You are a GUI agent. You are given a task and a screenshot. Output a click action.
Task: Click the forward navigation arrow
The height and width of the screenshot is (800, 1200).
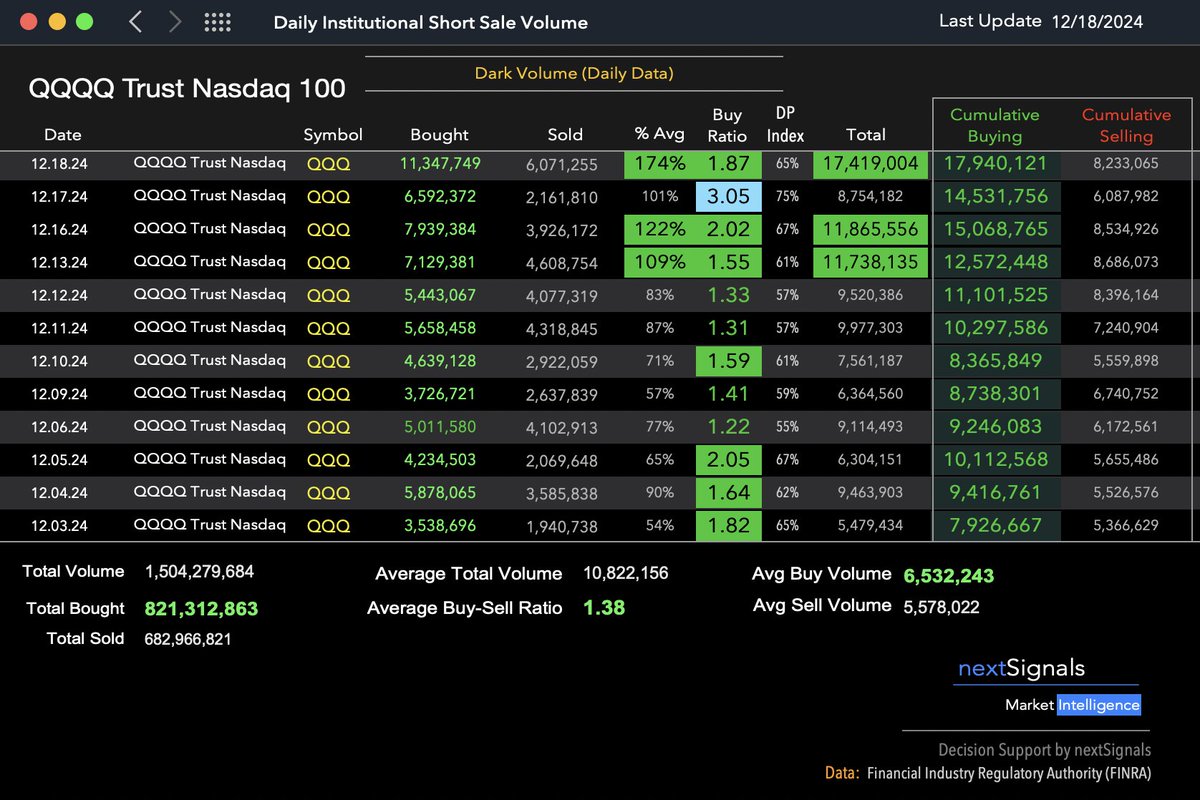175,21
